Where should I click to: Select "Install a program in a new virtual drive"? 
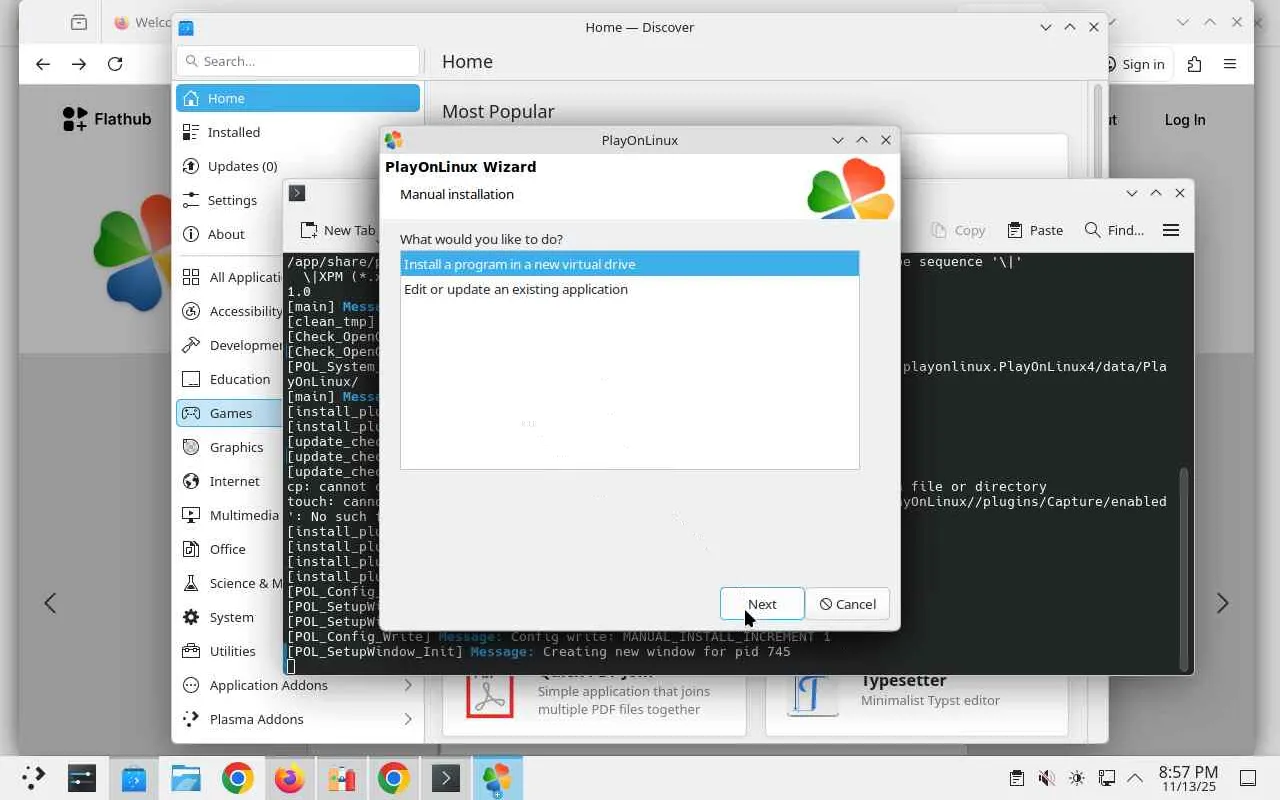tap(629, 264)
